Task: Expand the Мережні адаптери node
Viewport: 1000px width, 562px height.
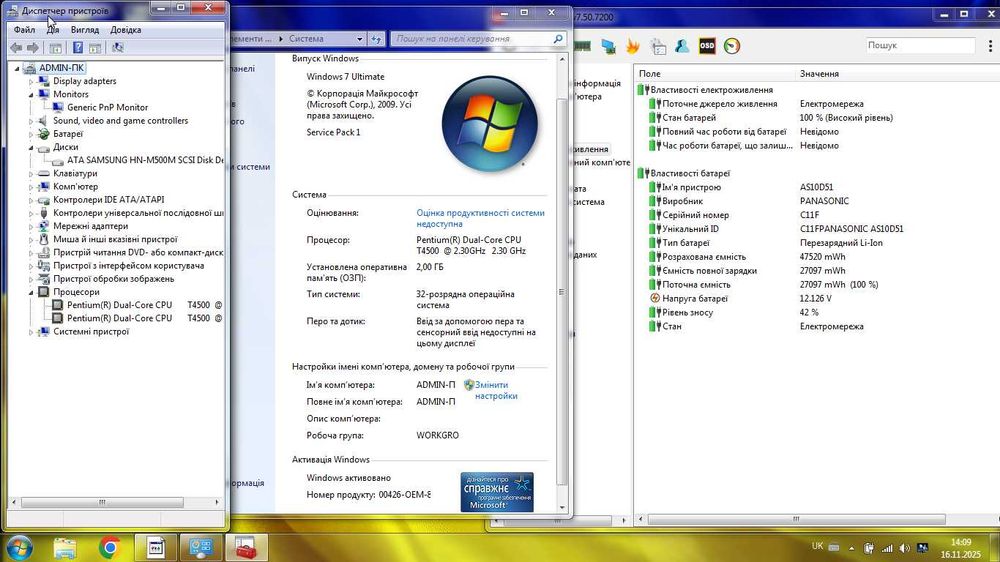Action: point(31,226)
